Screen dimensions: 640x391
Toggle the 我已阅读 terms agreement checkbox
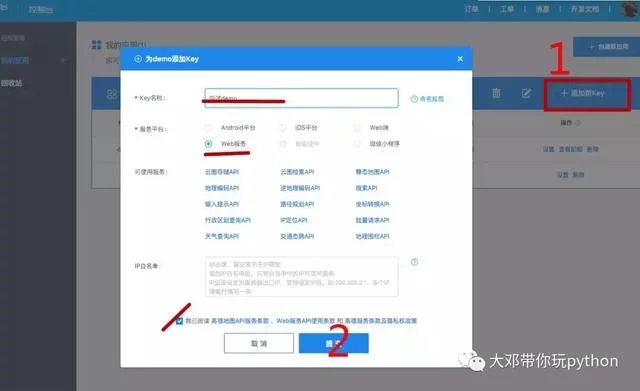179,321
